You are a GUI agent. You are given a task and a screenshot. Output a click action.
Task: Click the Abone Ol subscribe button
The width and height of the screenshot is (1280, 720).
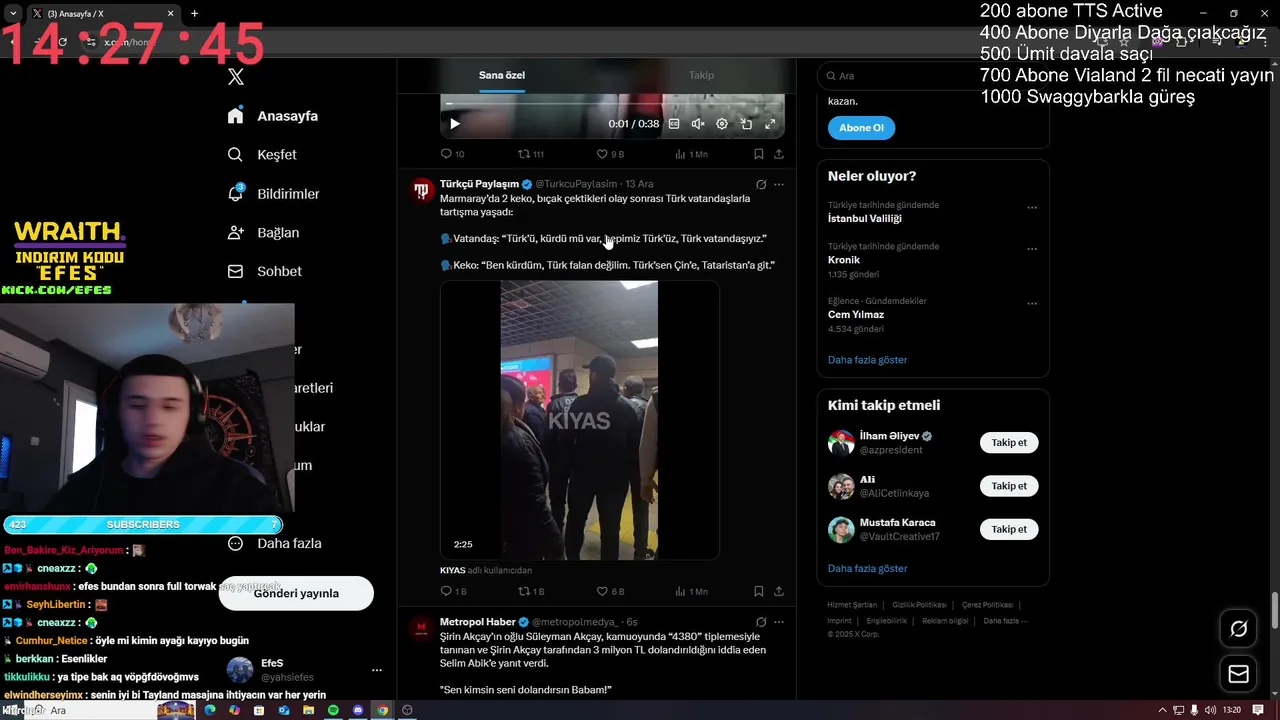click(861, 128)
